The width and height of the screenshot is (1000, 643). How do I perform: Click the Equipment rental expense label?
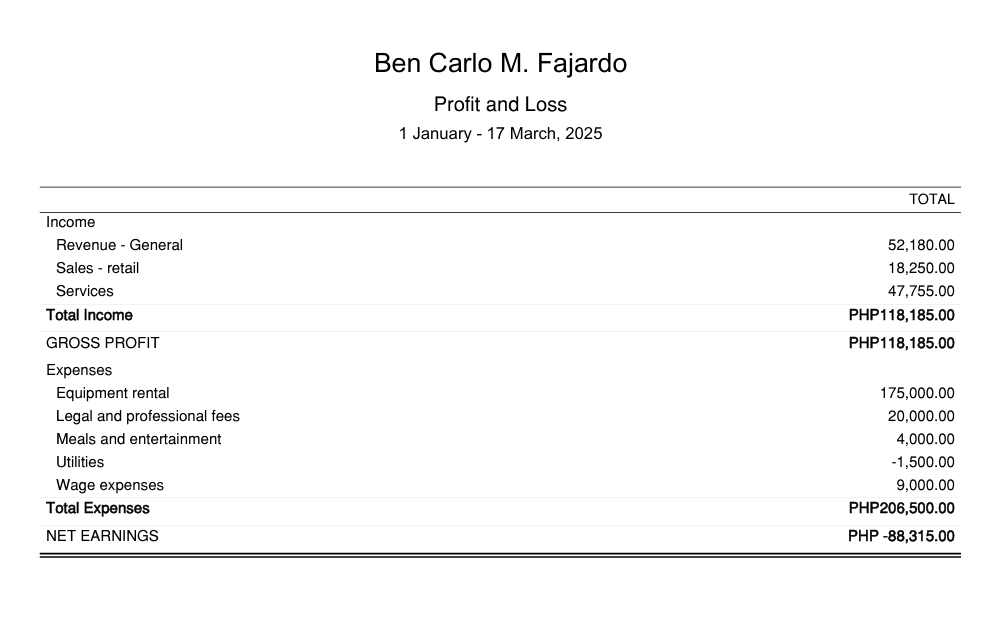tap(113, 393)
